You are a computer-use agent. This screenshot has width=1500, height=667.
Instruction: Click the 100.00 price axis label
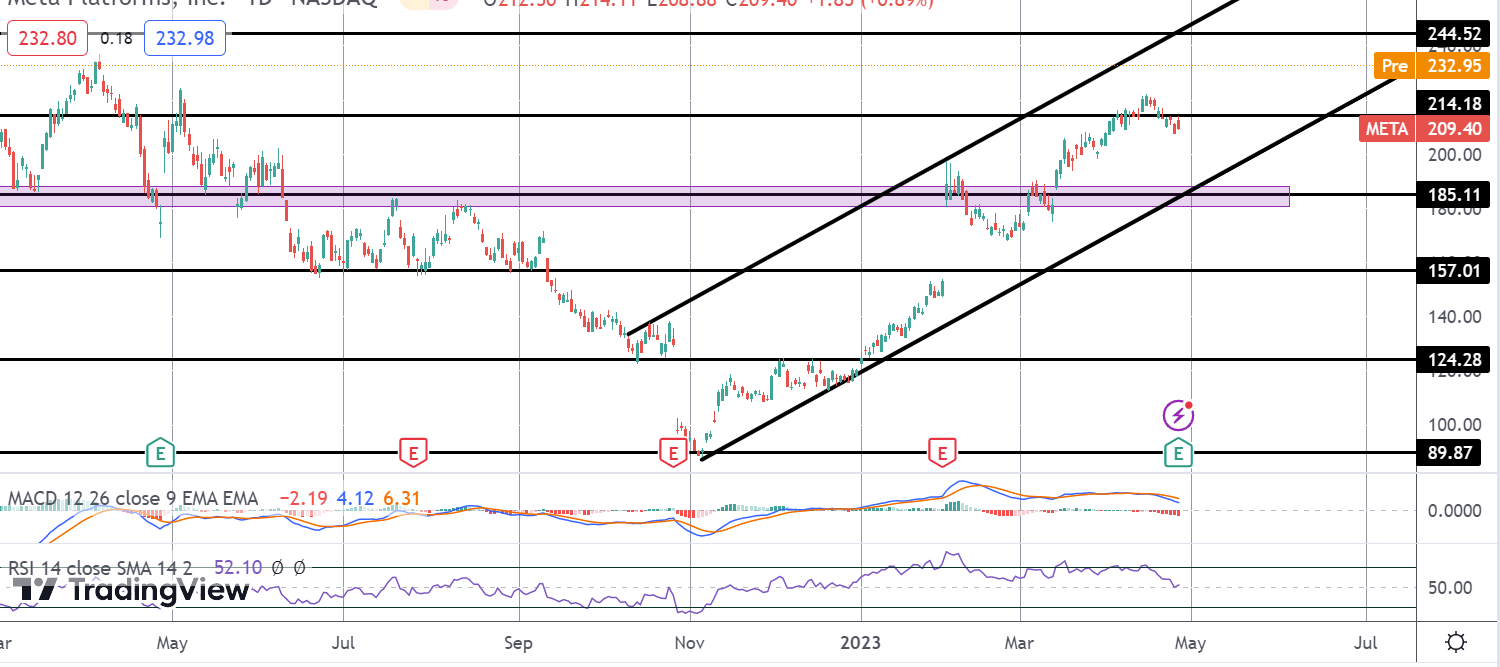(x=1454, y=425)
